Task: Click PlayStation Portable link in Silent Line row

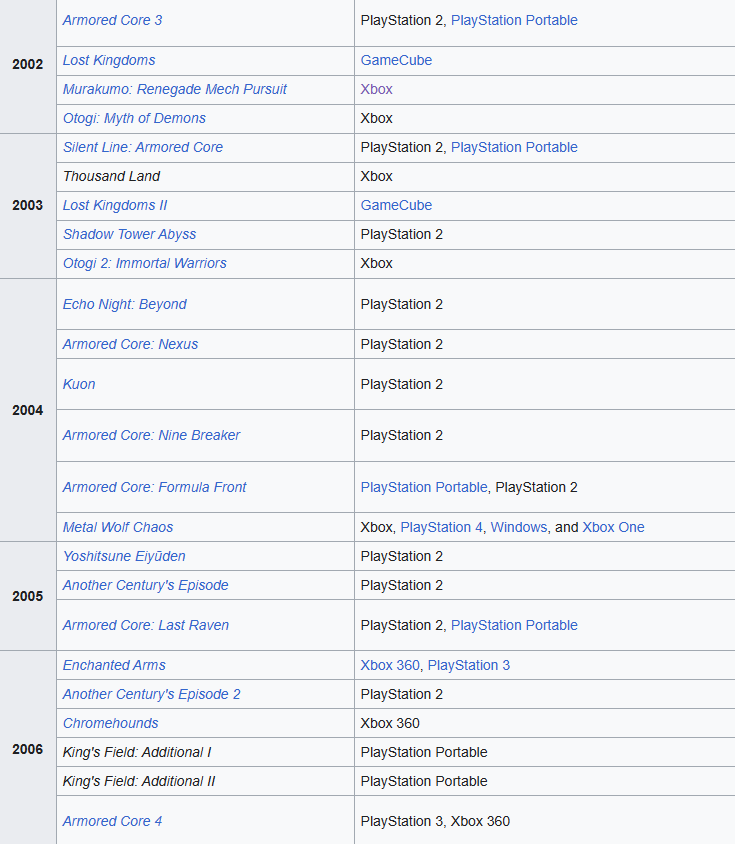Action: click(514, 147)
